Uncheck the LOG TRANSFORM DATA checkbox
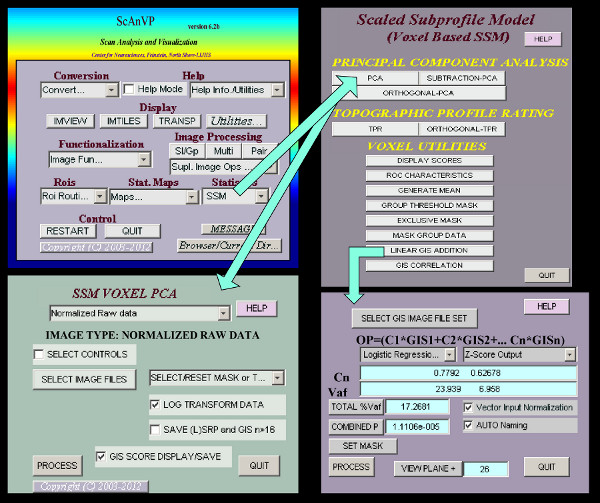The height and width of the screenshot is (503, 600). [155, 405]
